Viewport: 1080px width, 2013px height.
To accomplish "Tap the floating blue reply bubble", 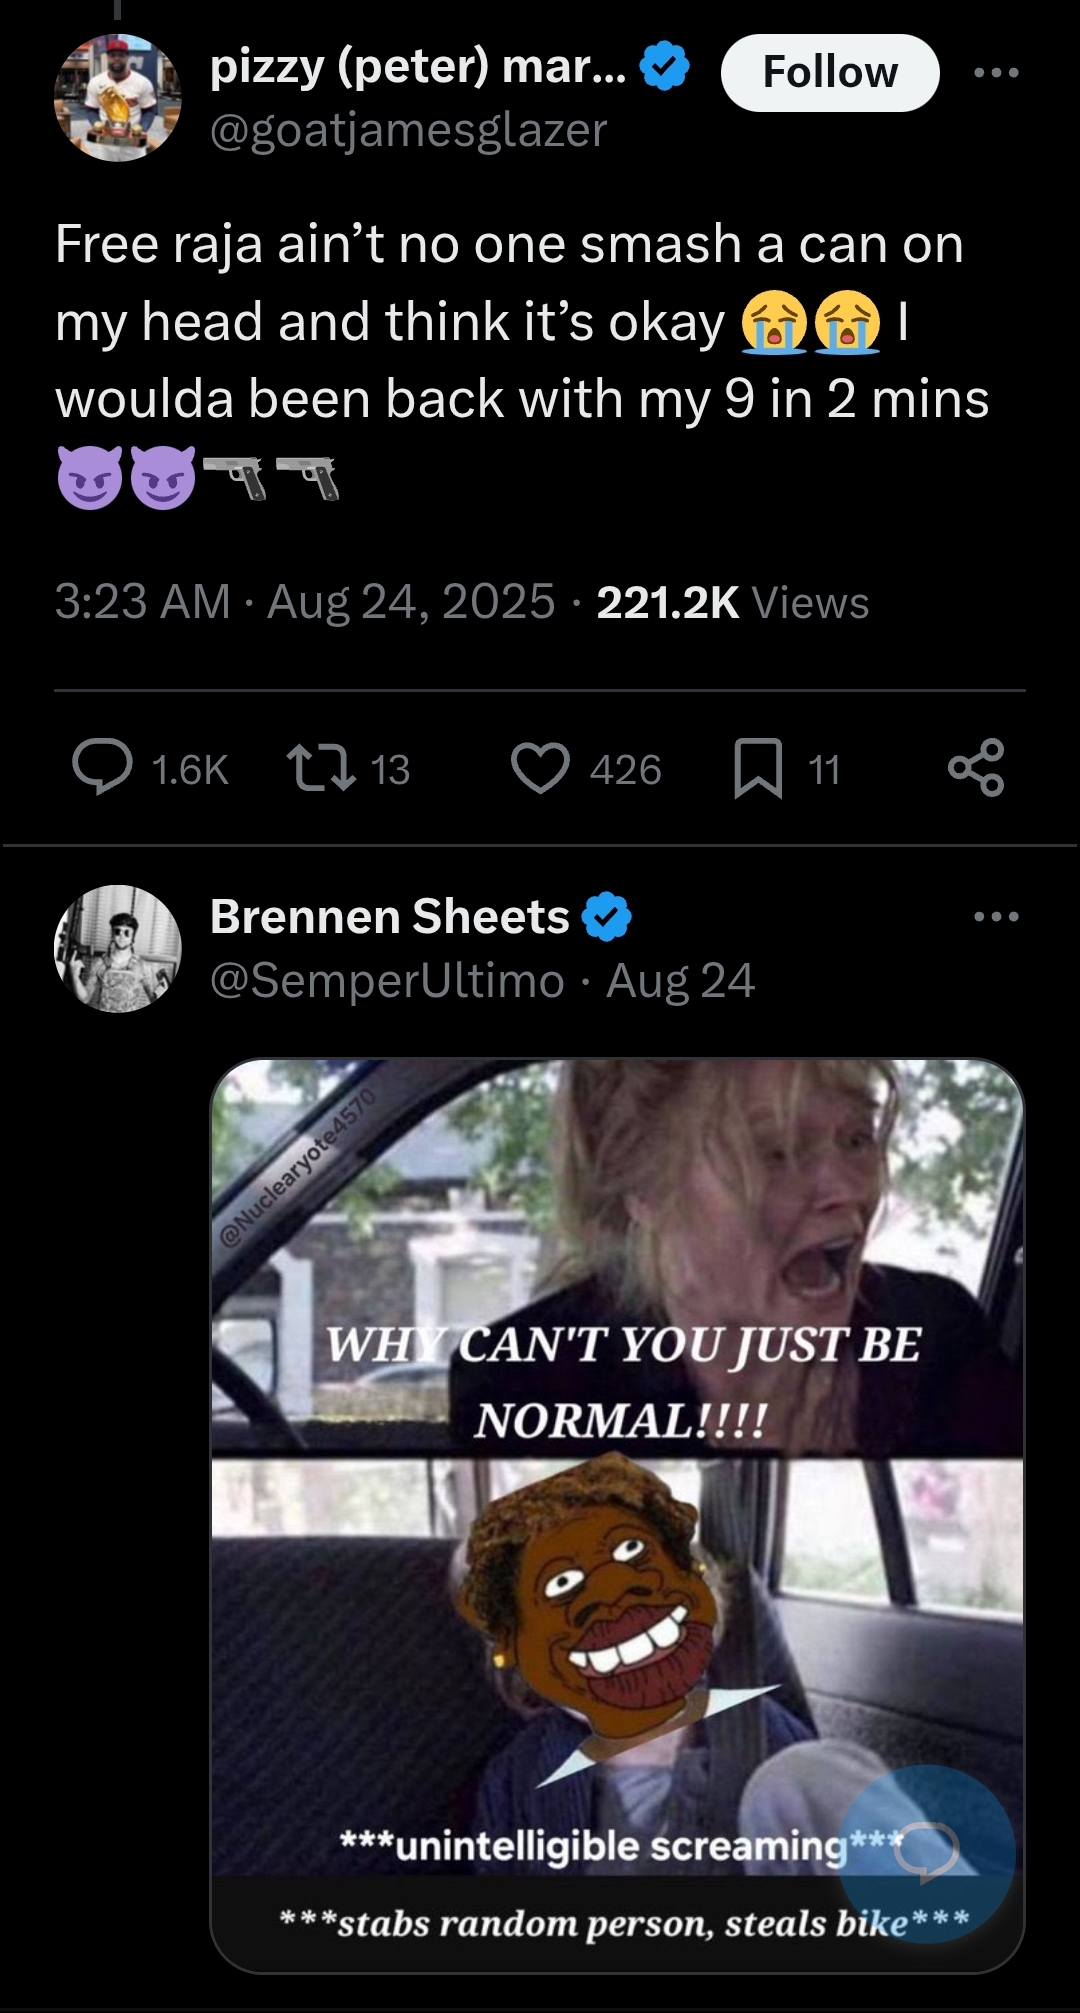I will pyautogui.click(x=927, y=1853).
